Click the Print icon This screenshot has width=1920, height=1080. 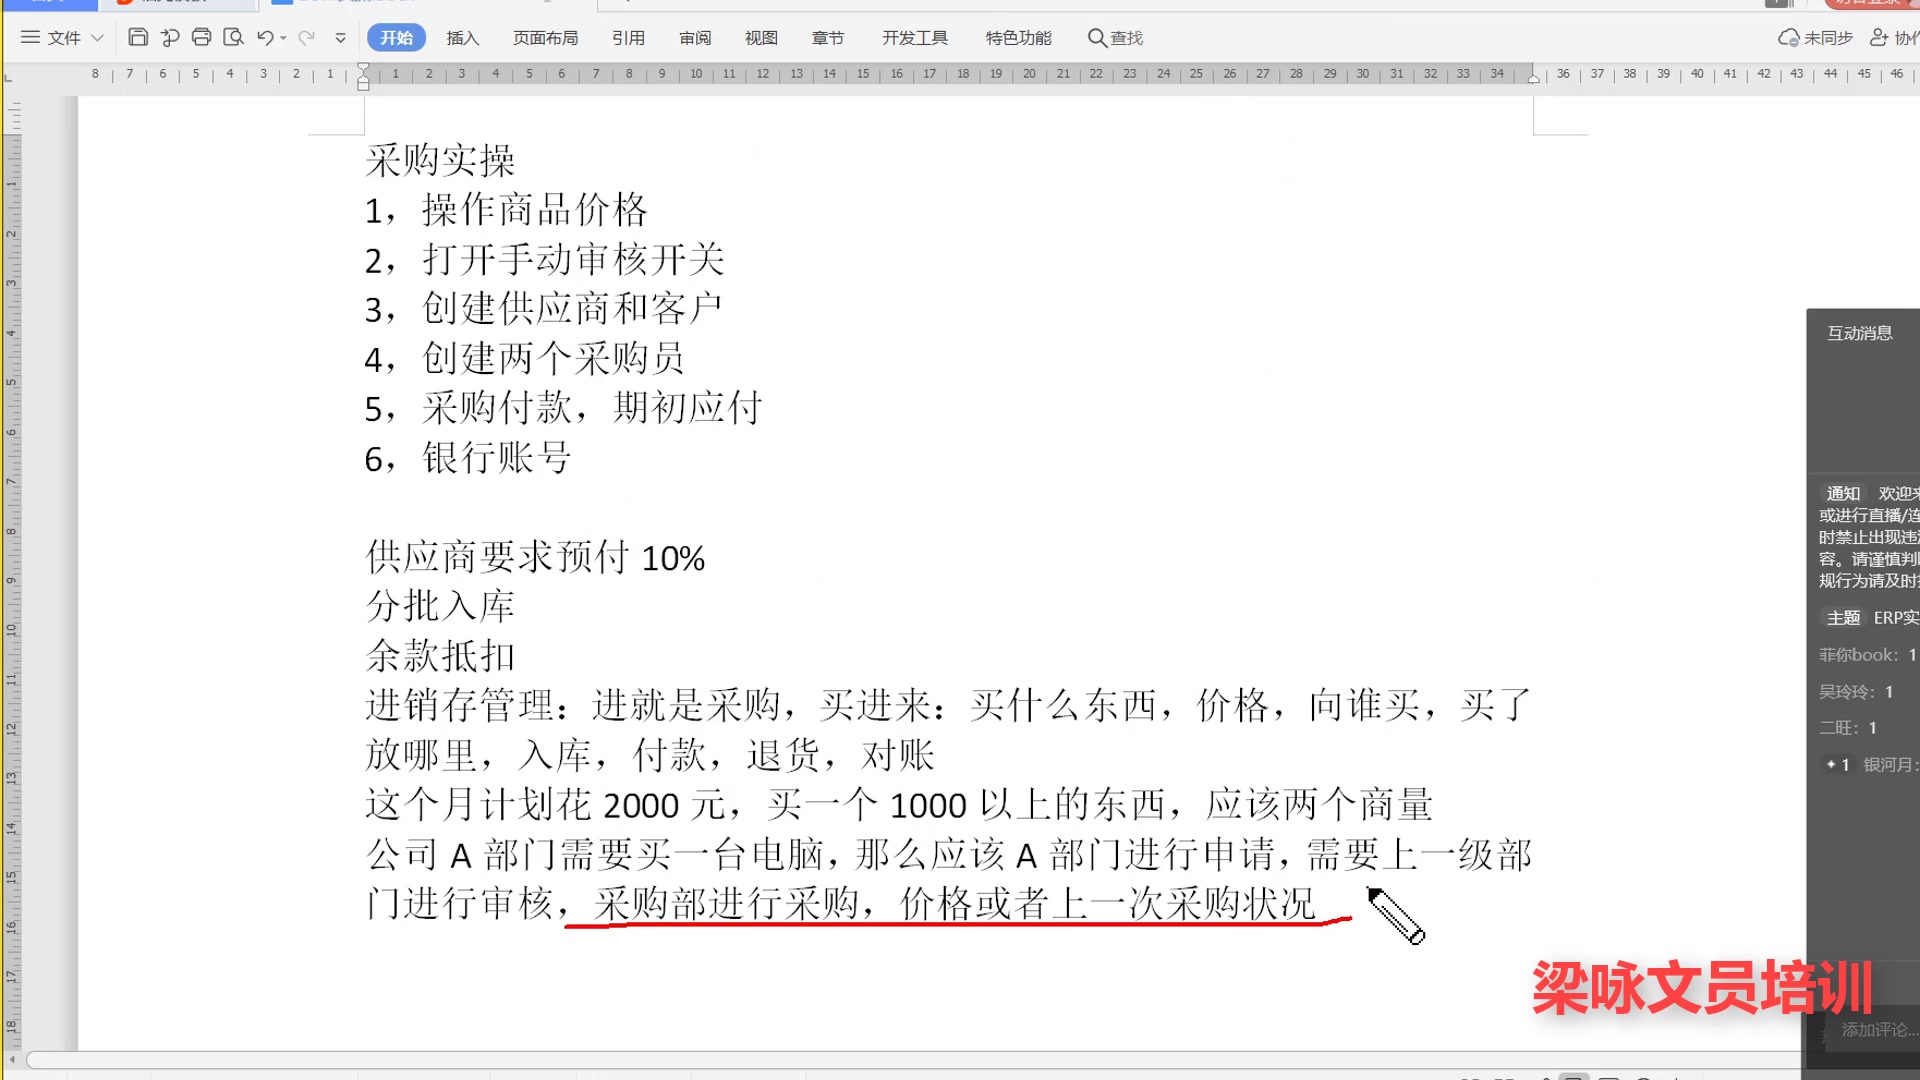point(201,37)
